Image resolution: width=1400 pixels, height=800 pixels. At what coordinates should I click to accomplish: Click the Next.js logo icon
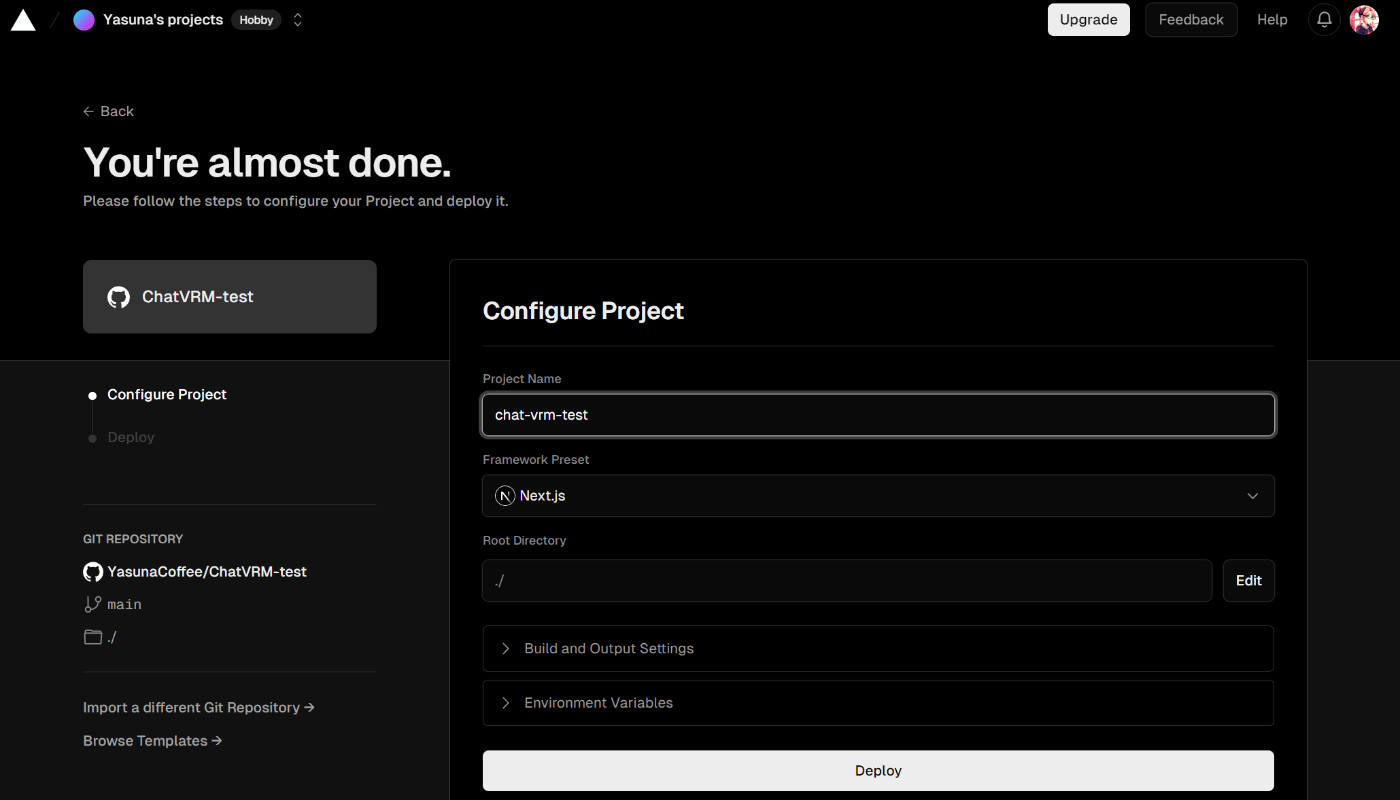pos(505,496)
